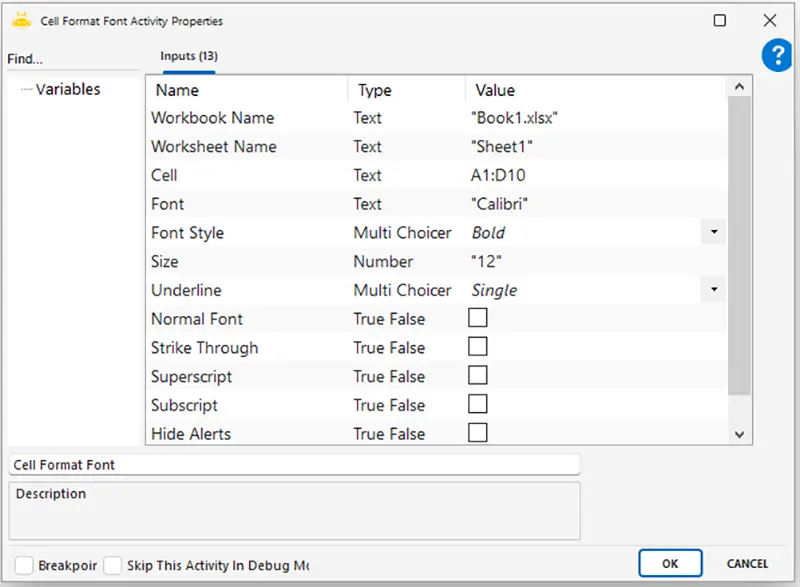Select the Normal Font row label

[197, 319]
